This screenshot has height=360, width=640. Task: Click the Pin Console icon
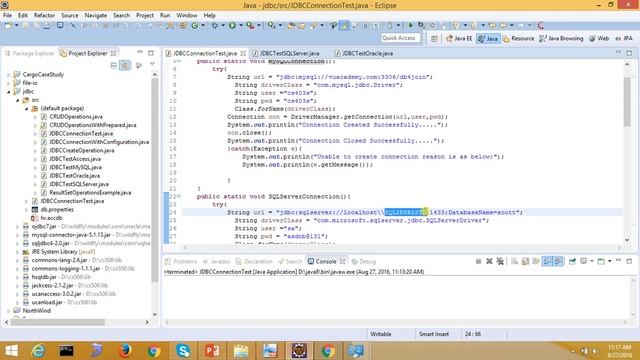tap(573, 261)
